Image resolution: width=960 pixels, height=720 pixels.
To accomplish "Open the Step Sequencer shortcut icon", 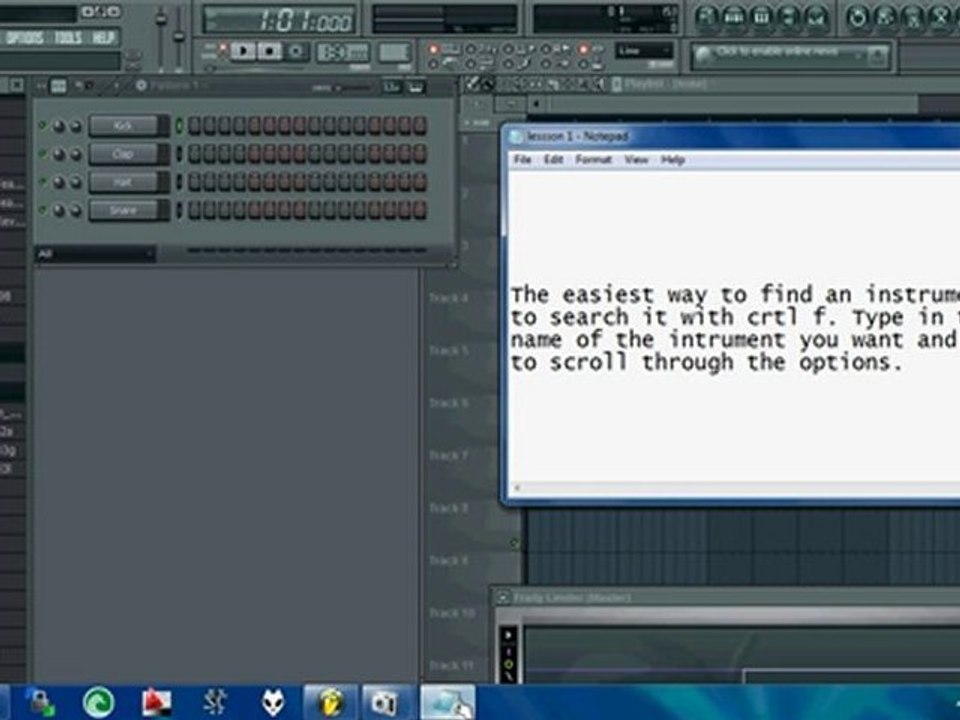I will tap(735, 17).
